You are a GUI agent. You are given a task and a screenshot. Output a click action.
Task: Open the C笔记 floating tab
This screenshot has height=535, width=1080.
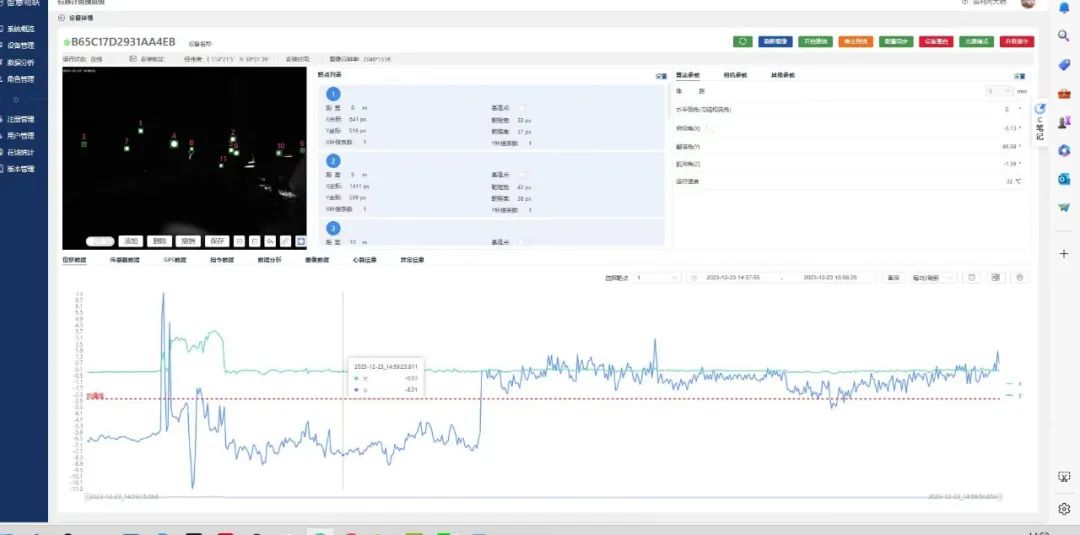1040,123
